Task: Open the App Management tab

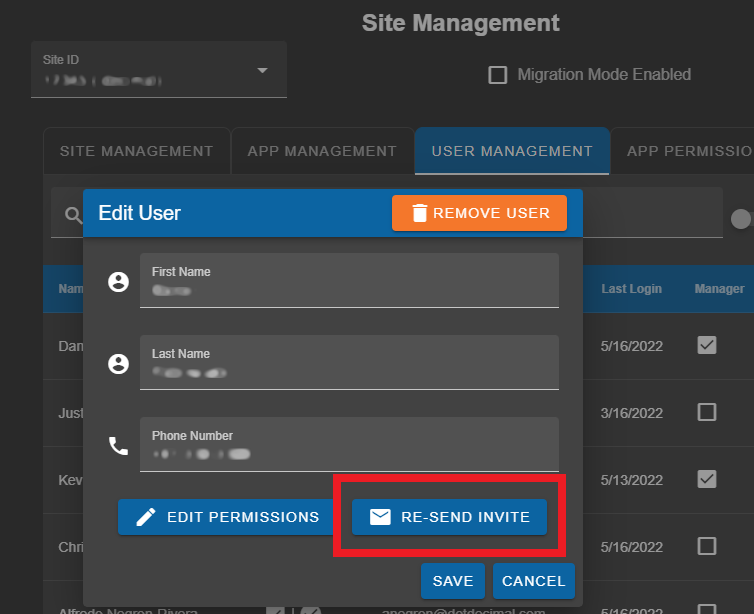Action: click(322, 151)
